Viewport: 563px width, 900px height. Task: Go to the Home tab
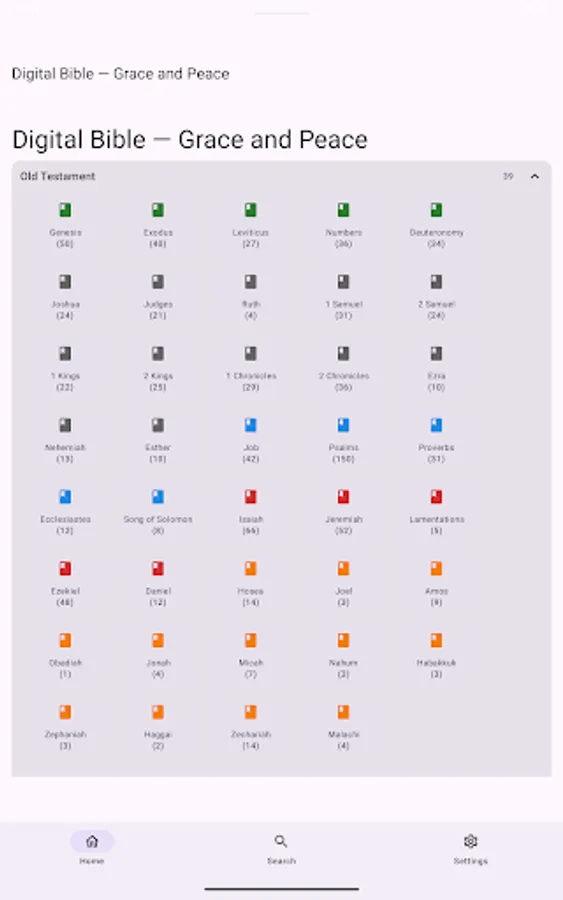92,849
